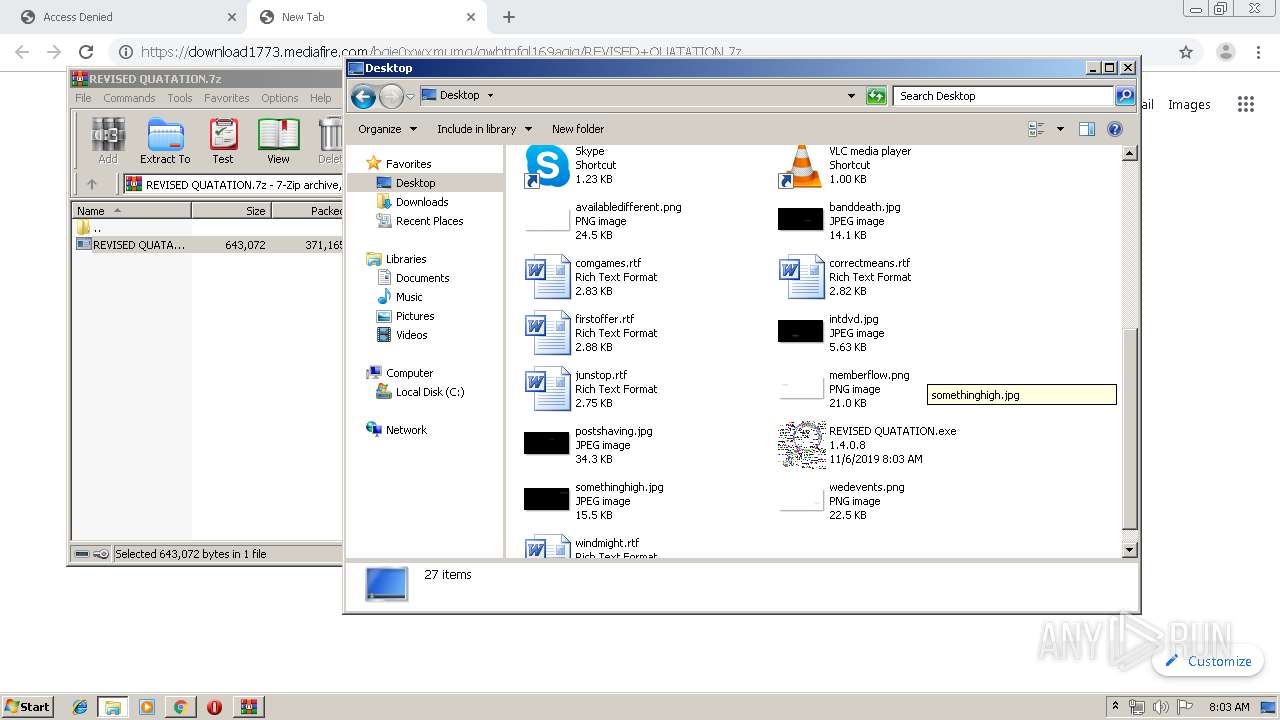1280x720 pixels.
Task: Click the change view icon in Explorer
Action: click(x=1036, y=129)
